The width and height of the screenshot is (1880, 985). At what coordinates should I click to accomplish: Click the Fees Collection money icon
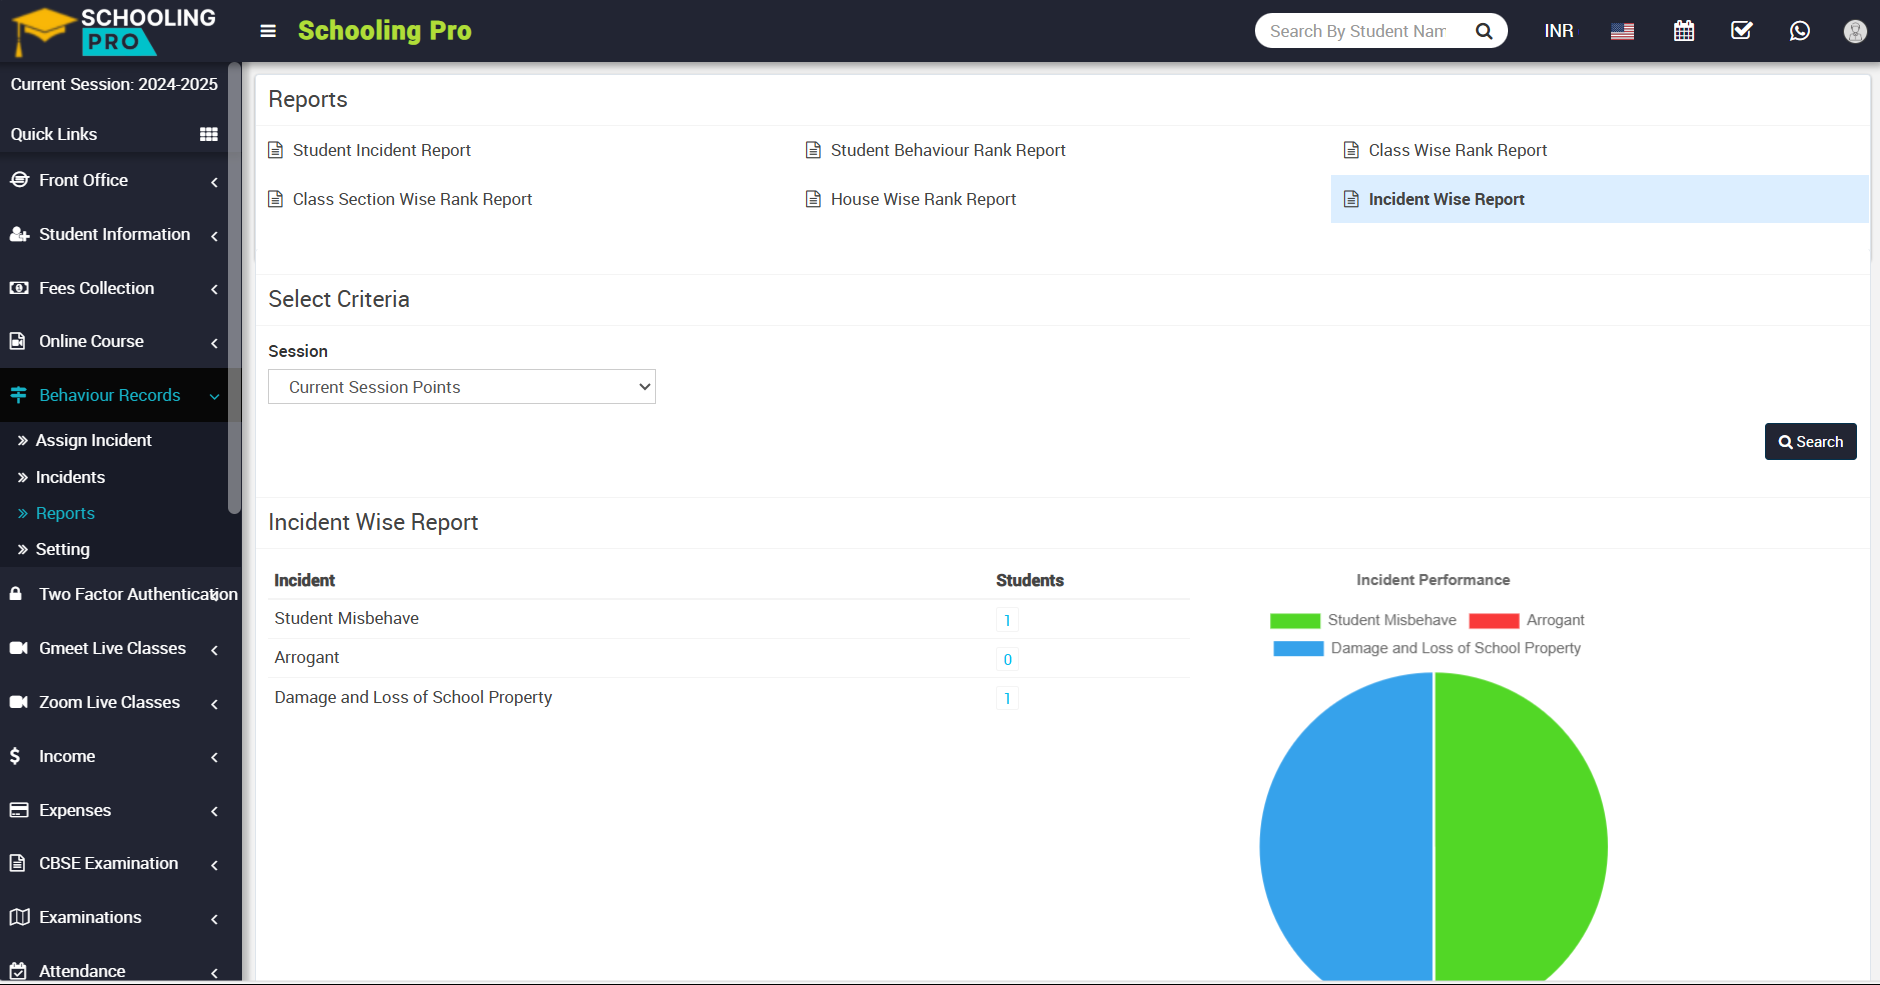(19, 288)
